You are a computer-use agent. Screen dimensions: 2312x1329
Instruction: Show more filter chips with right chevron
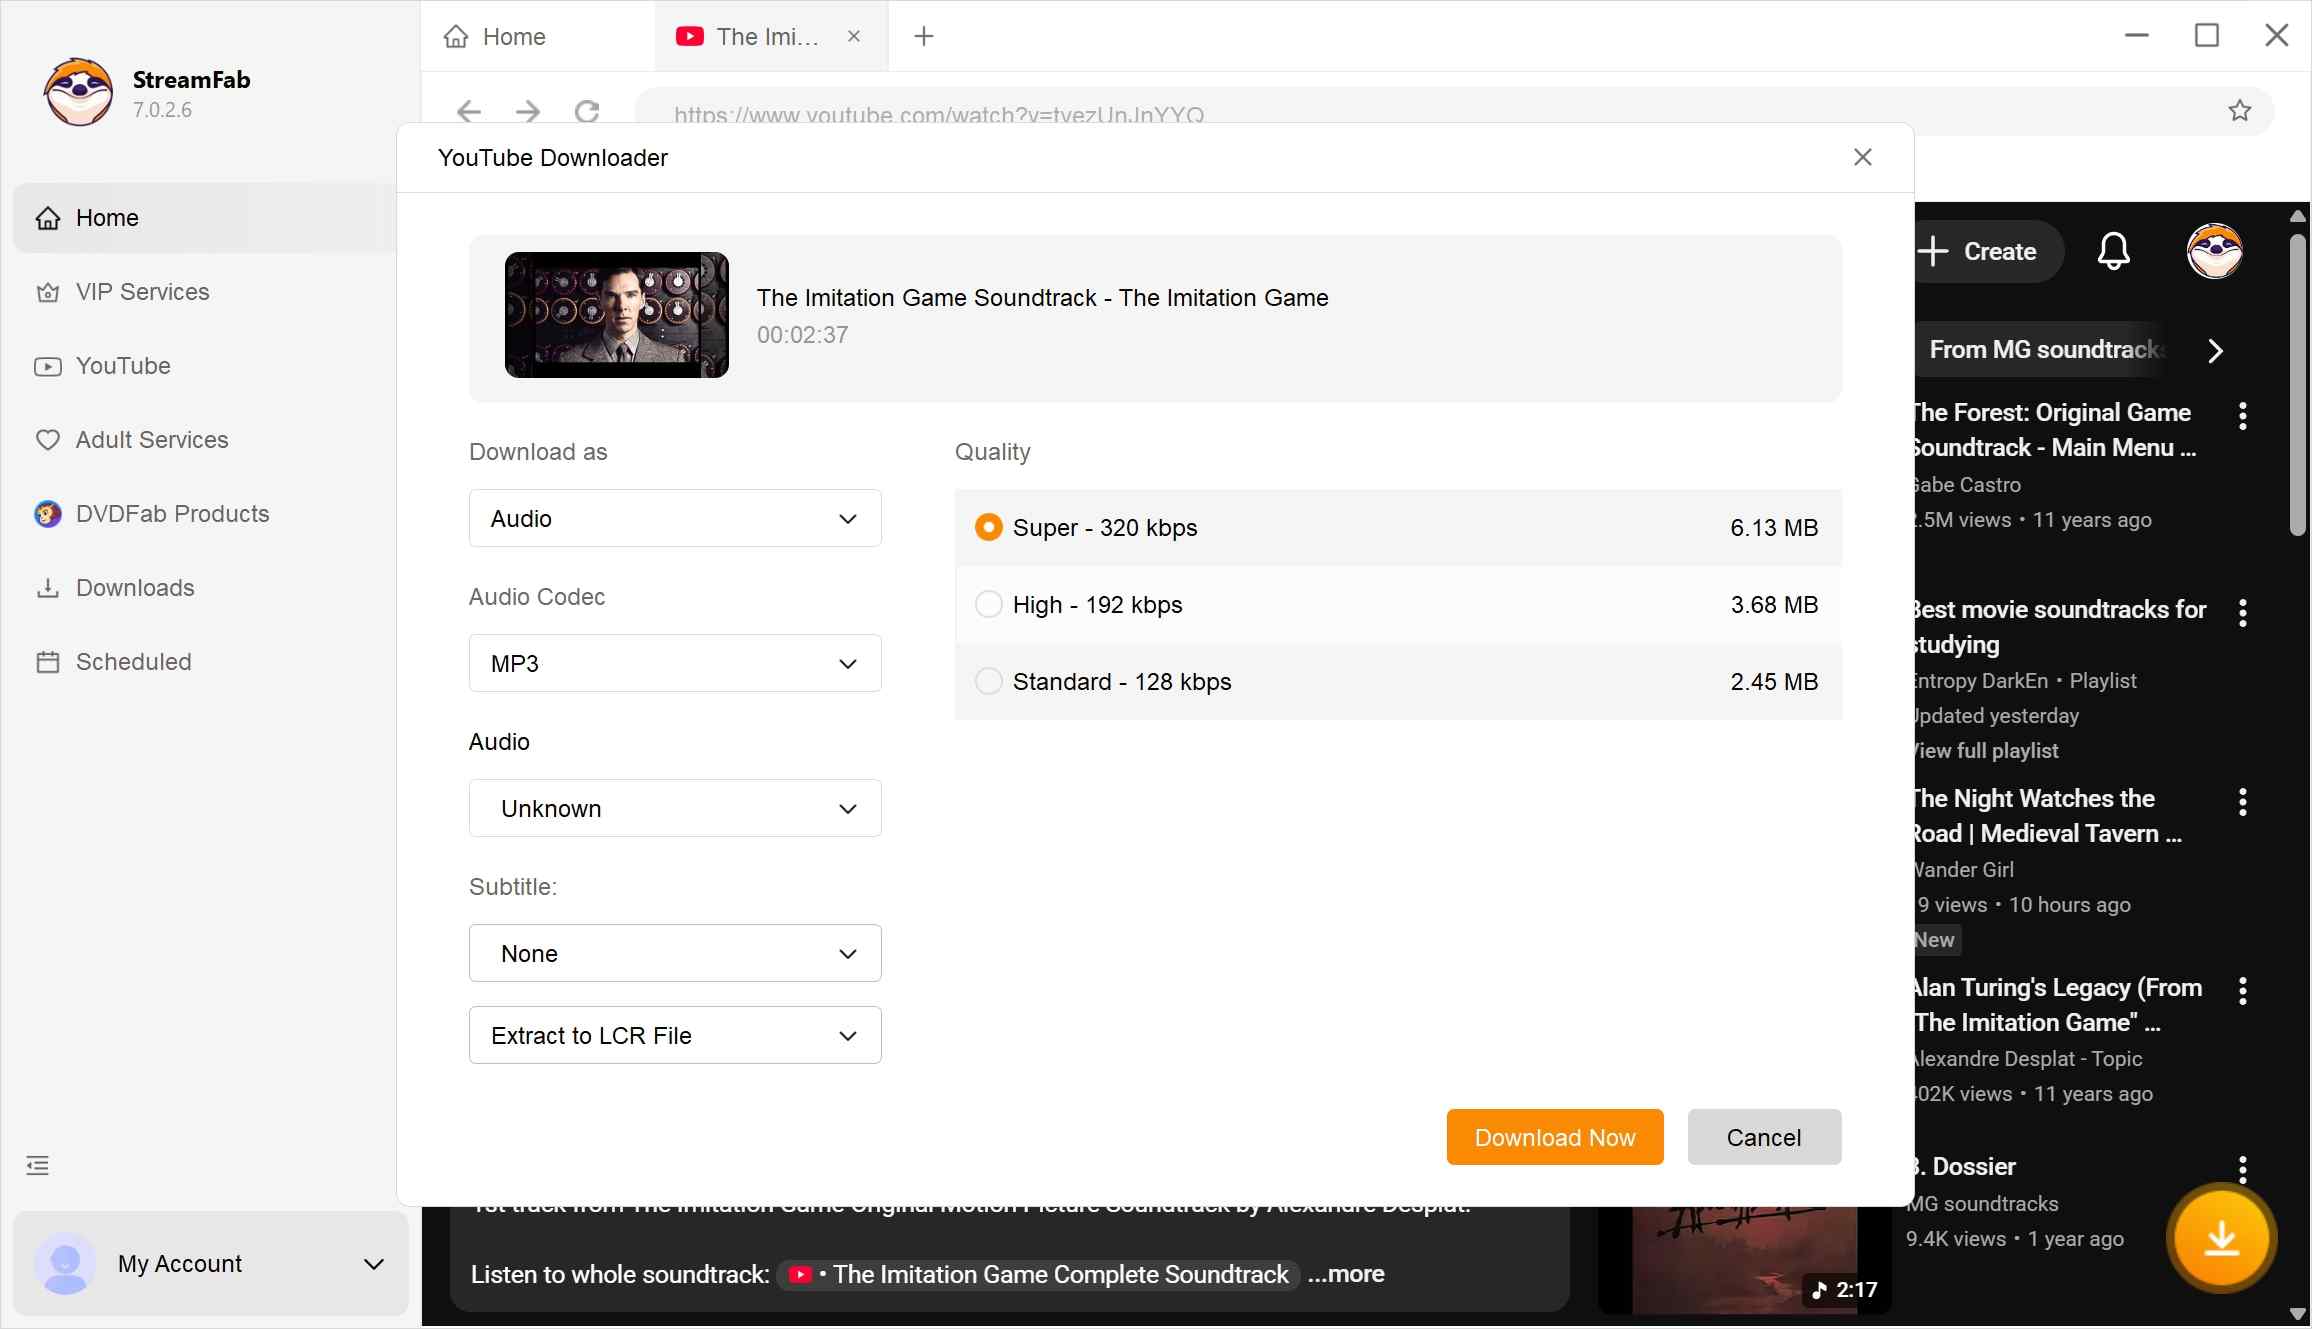(2216, 351)
